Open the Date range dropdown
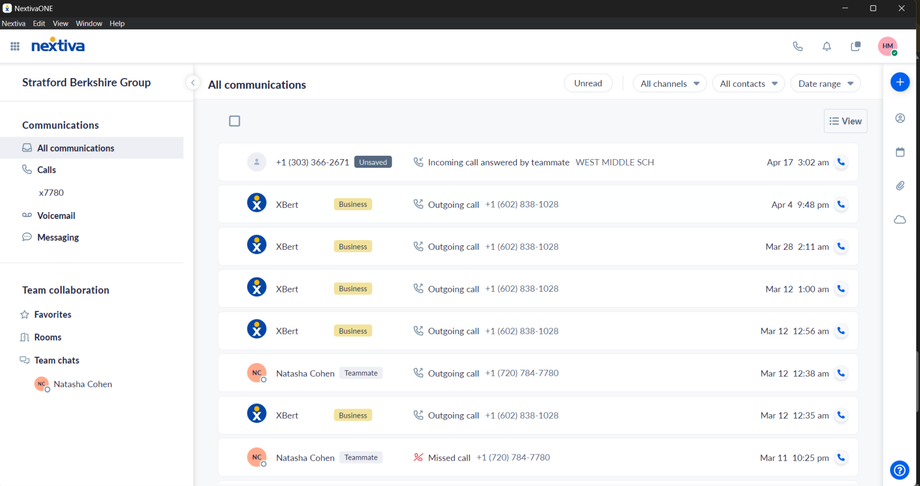920x486 pixels. (825, 84)
